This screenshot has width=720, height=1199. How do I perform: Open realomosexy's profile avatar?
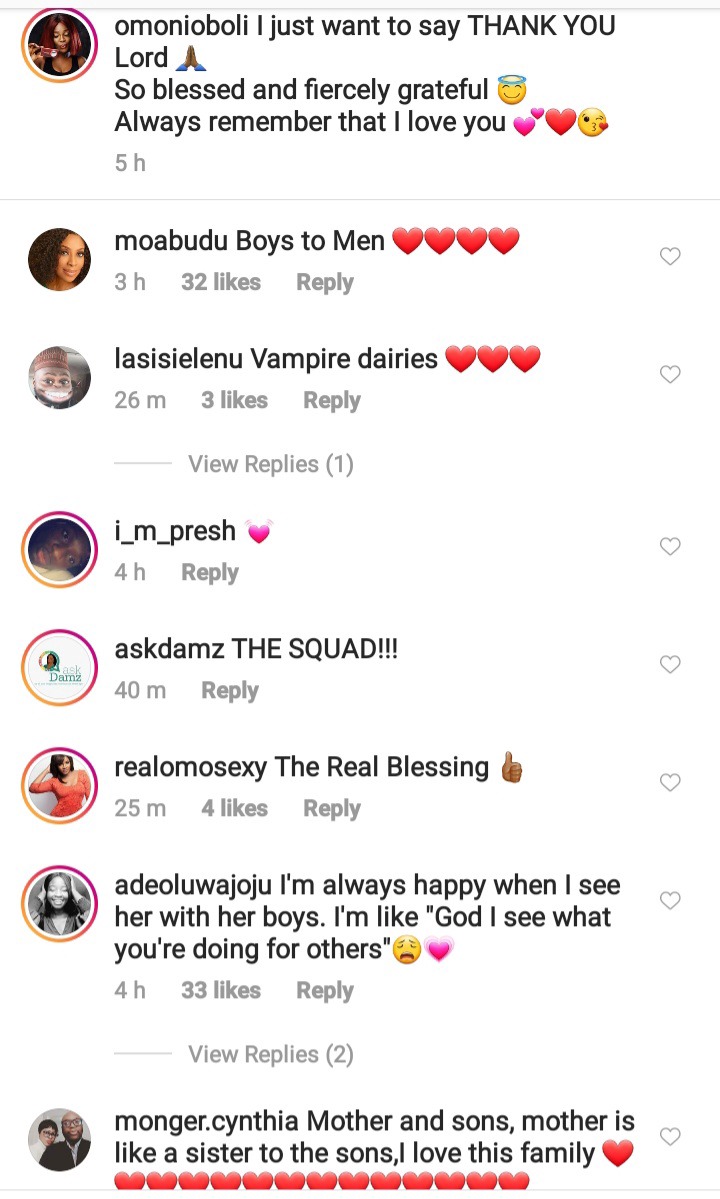pos(60,785)
